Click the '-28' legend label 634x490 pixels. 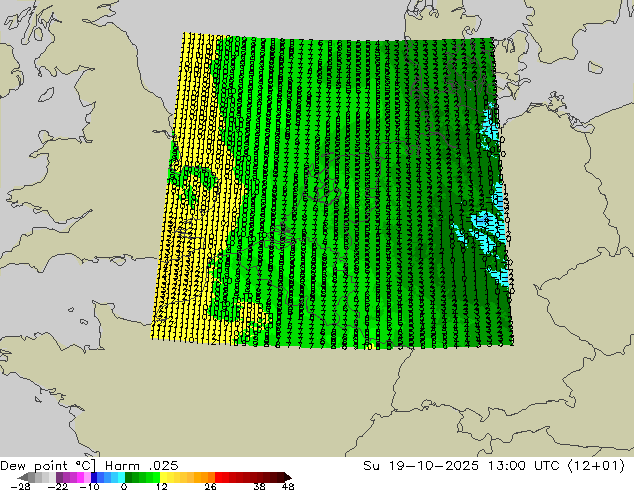click(x=20, y=486)
